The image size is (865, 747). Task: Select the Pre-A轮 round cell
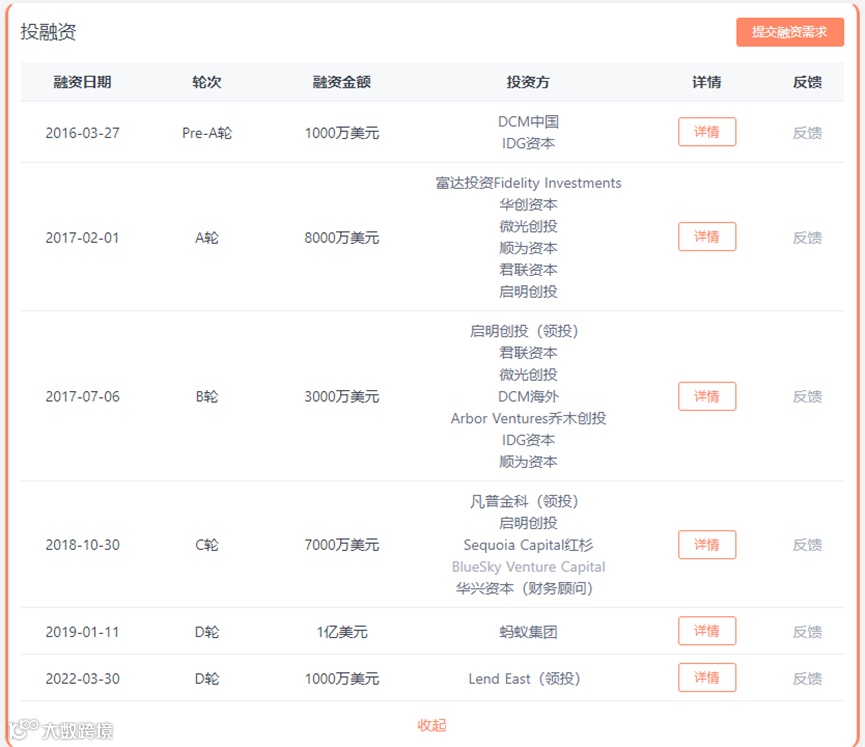pyautogui.click(x=207, y=133)
